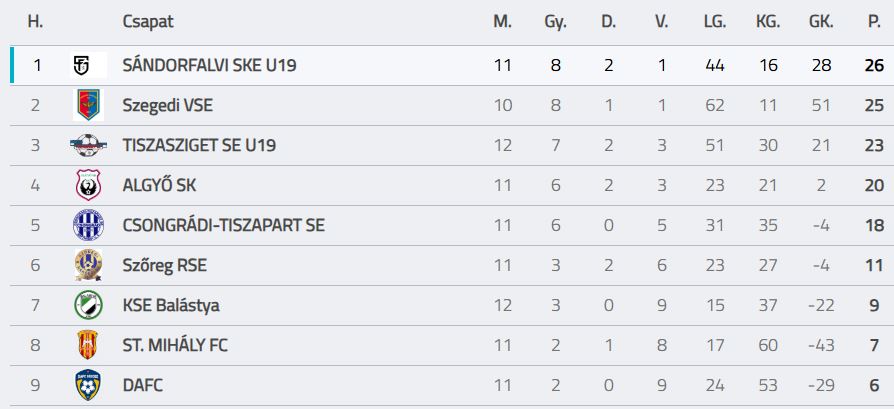Open TISZASZIGET SE U19 team name
The width and height of the screenshot is (894, 409).
pyautogui.click(x=199, y=145)
